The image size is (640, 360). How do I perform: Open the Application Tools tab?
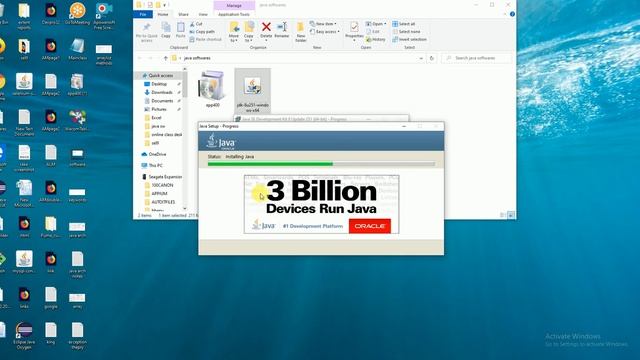234,14
